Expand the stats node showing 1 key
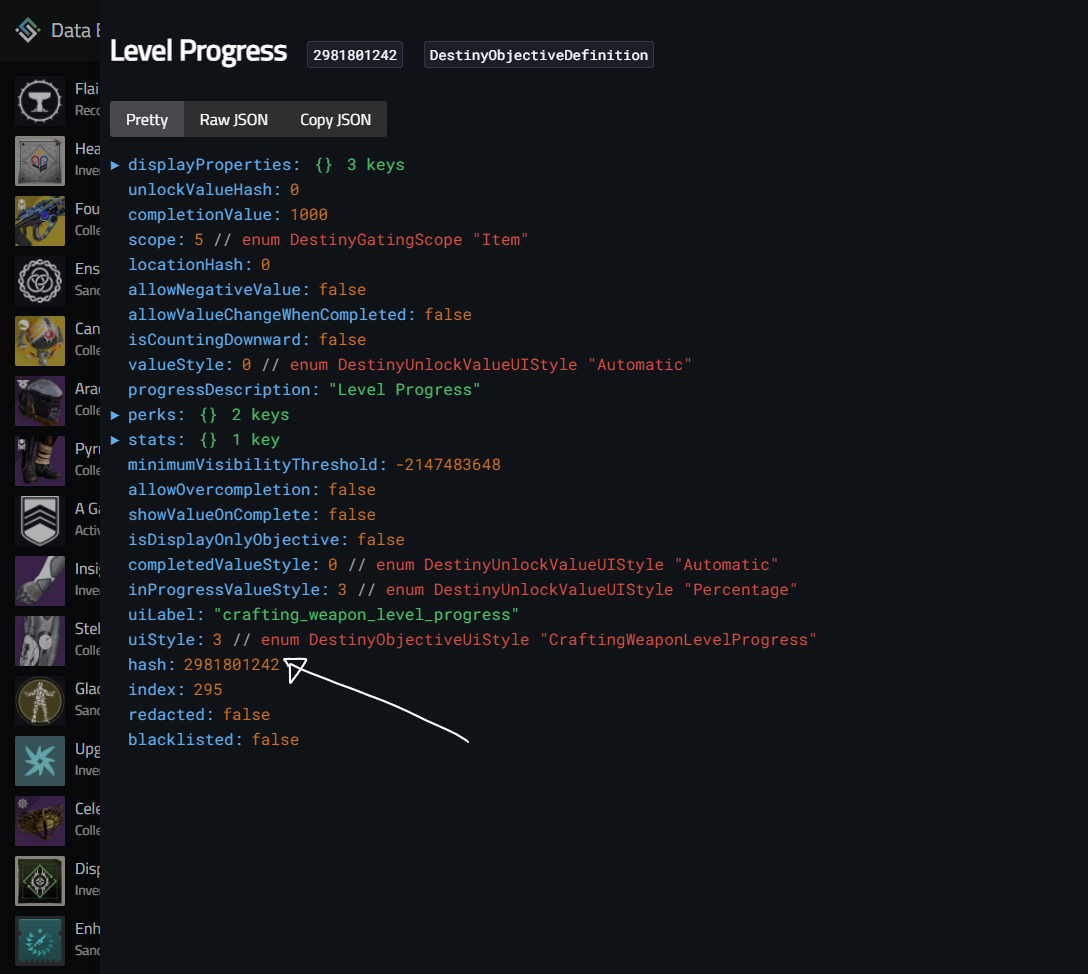 (x=114, y=439)
